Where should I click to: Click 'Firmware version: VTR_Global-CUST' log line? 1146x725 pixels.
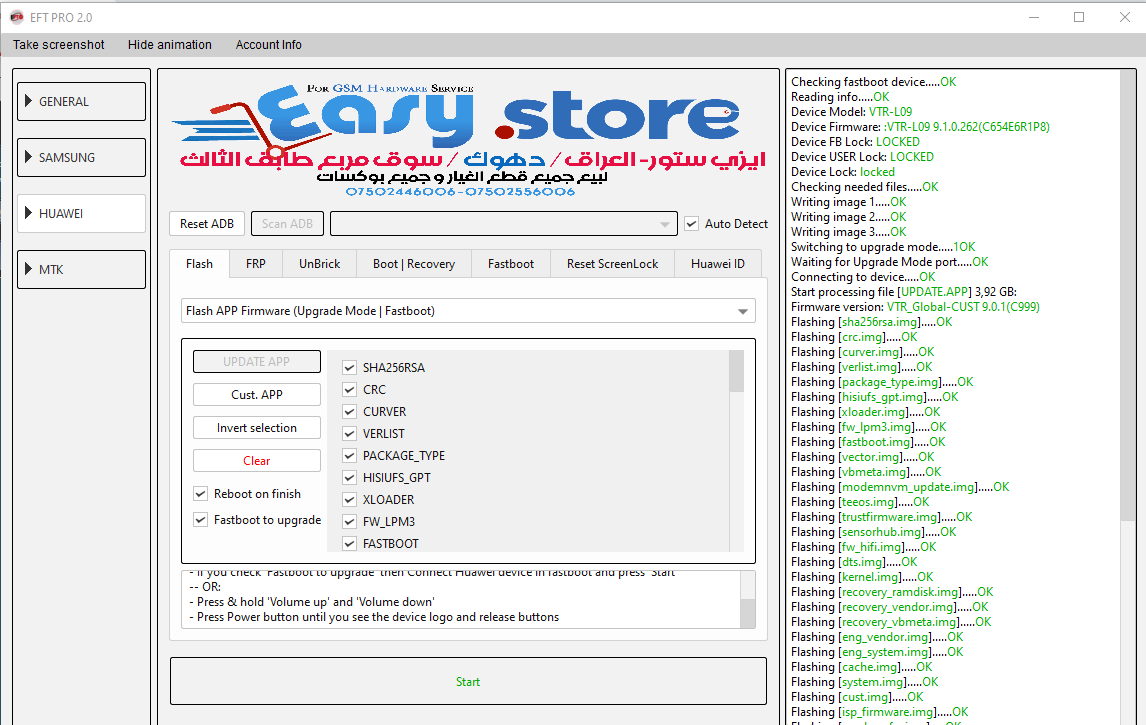[x=915, y=307]
